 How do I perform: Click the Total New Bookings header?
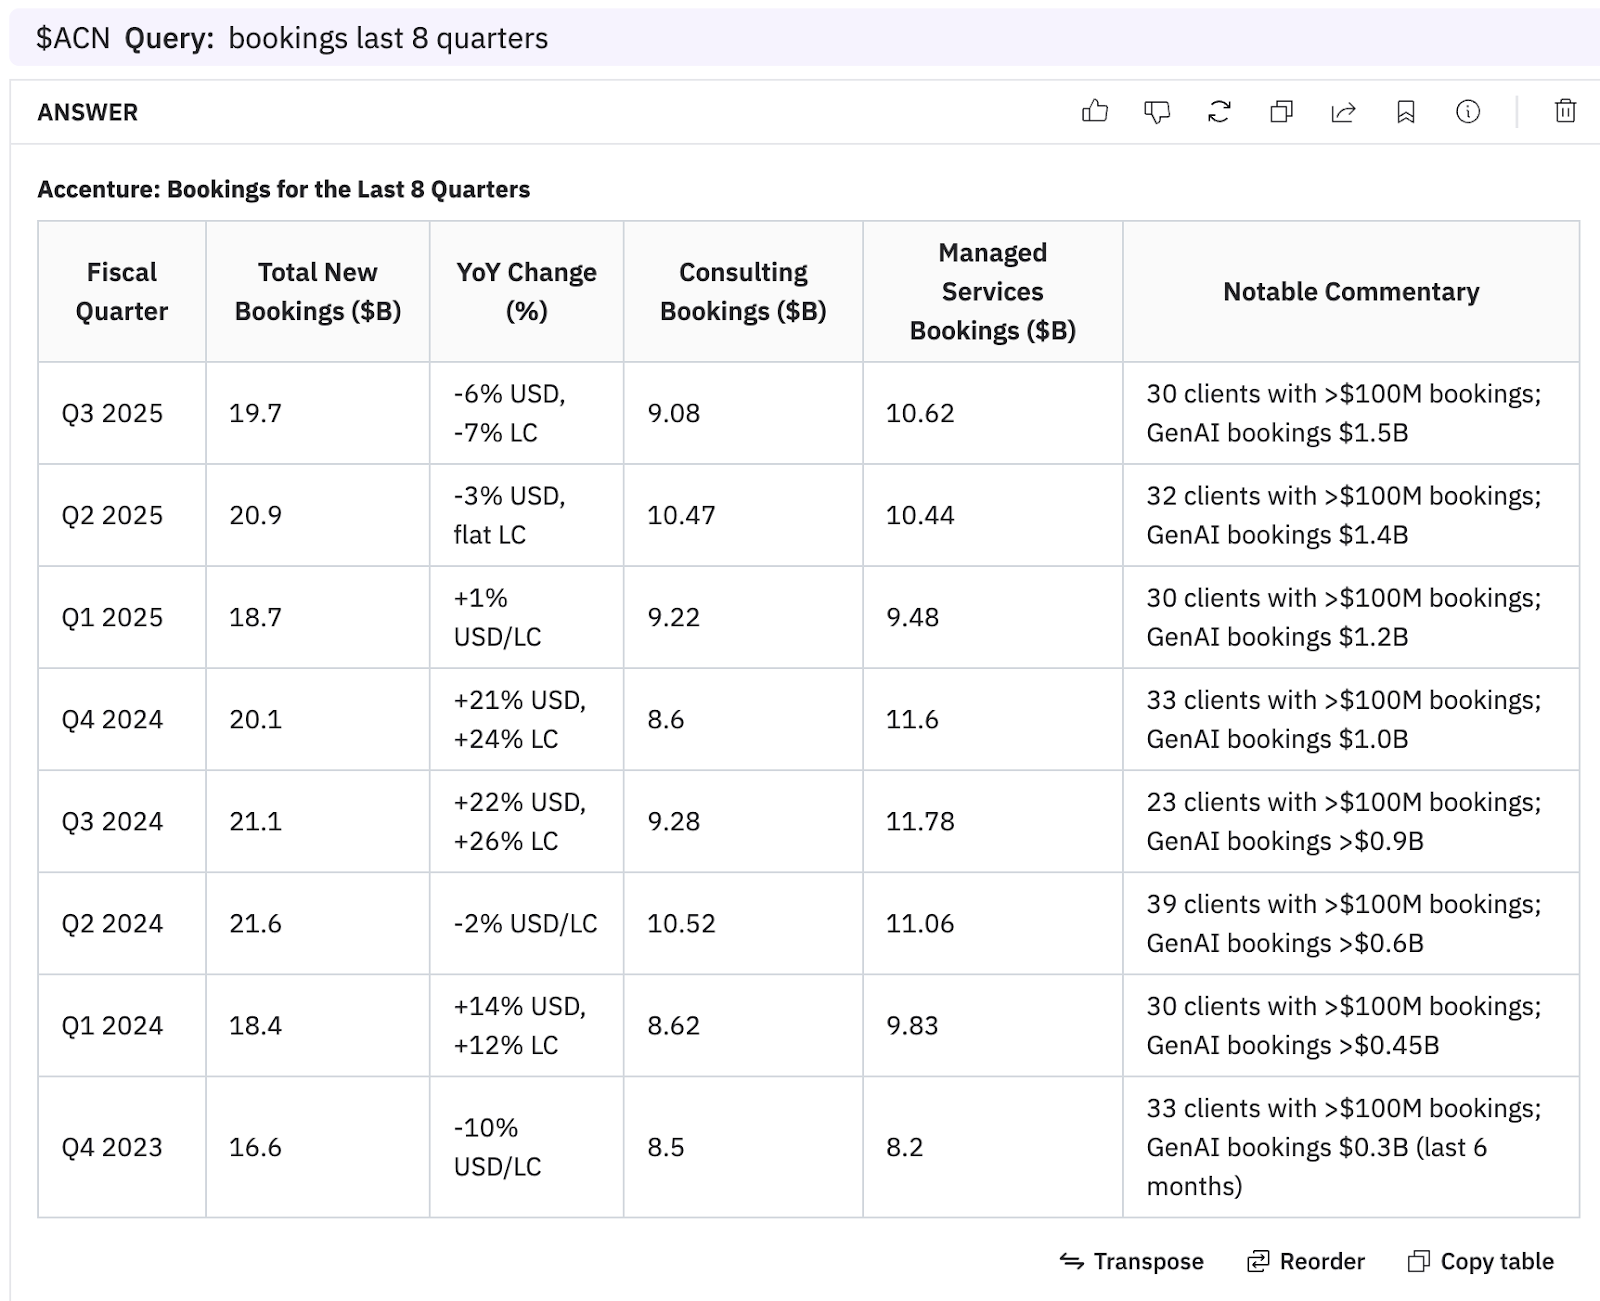click(317, 292)
